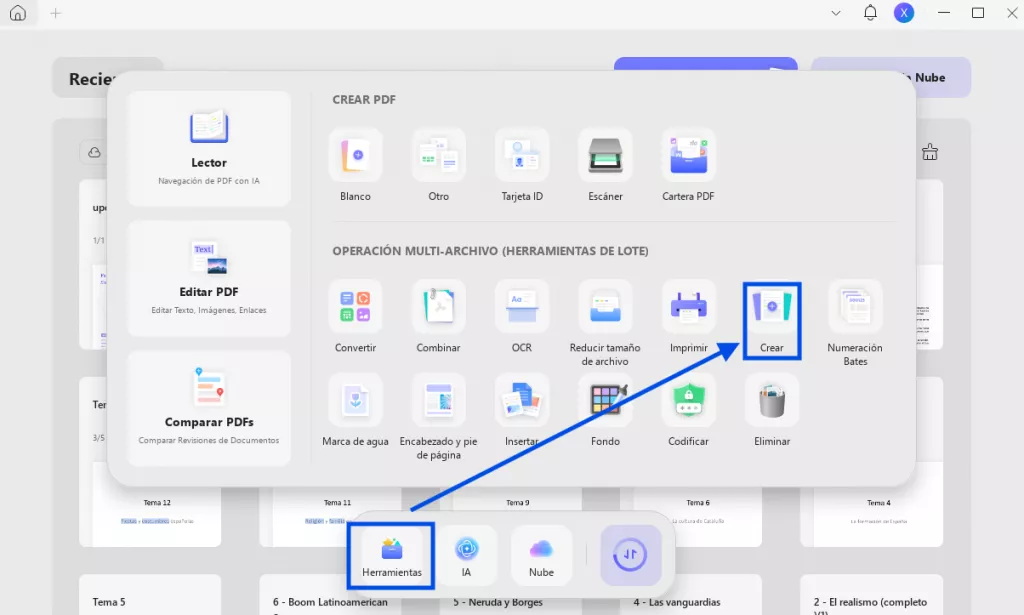Choose Tarjeta ID creation
This screenshot has height=615, width=1024.
tap(522, 165)
